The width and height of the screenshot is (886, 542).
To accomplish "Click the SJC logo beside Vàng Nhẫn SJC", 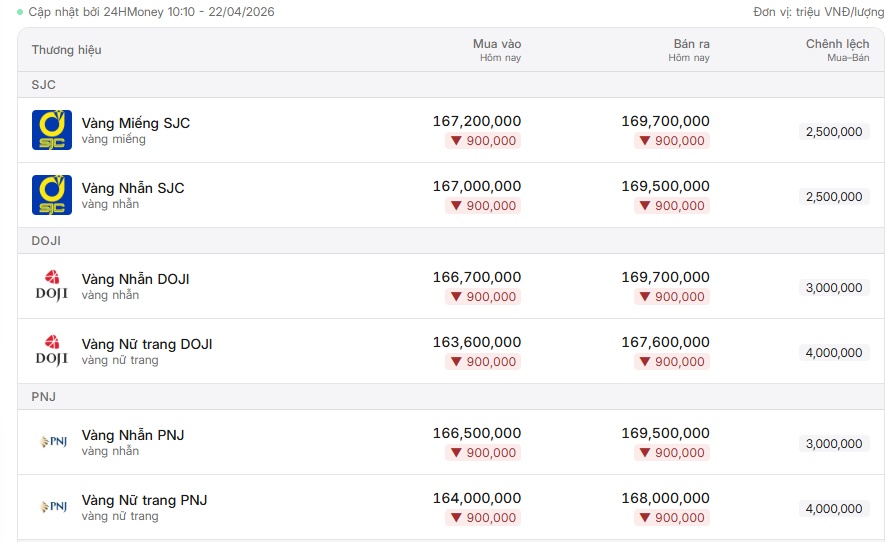I will coord(51,195).
